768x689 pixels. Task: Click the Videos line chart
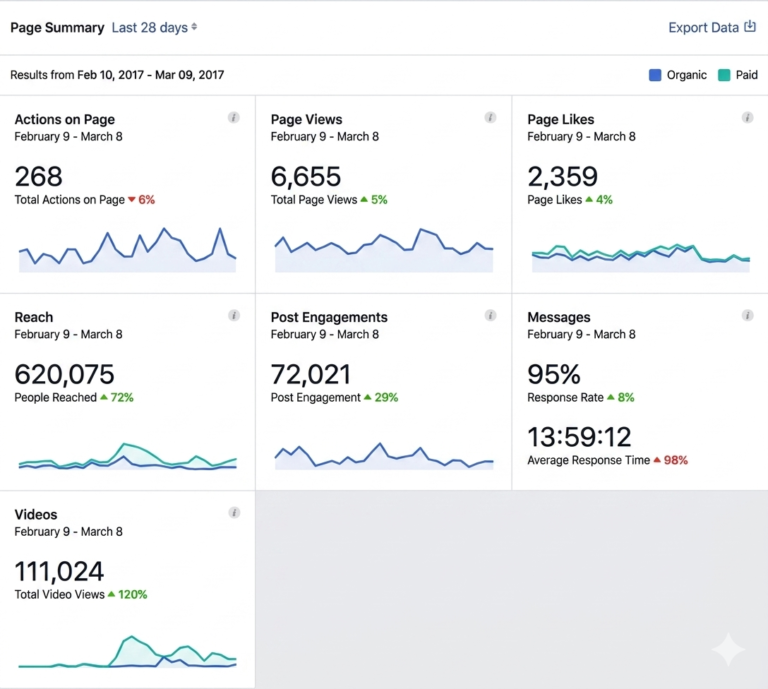pyautogui.click(x=127, y=652)
